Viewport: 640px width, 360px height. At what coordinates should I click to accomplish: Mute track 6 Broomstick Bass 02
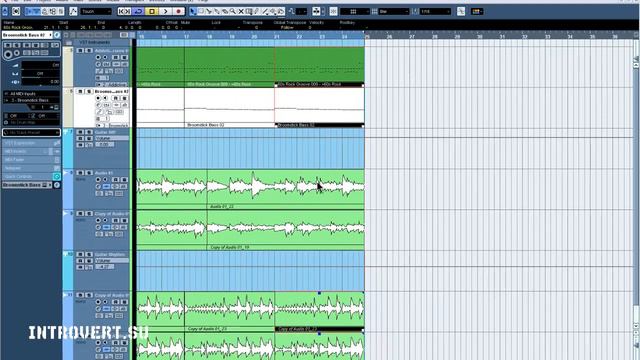point(80,91)
